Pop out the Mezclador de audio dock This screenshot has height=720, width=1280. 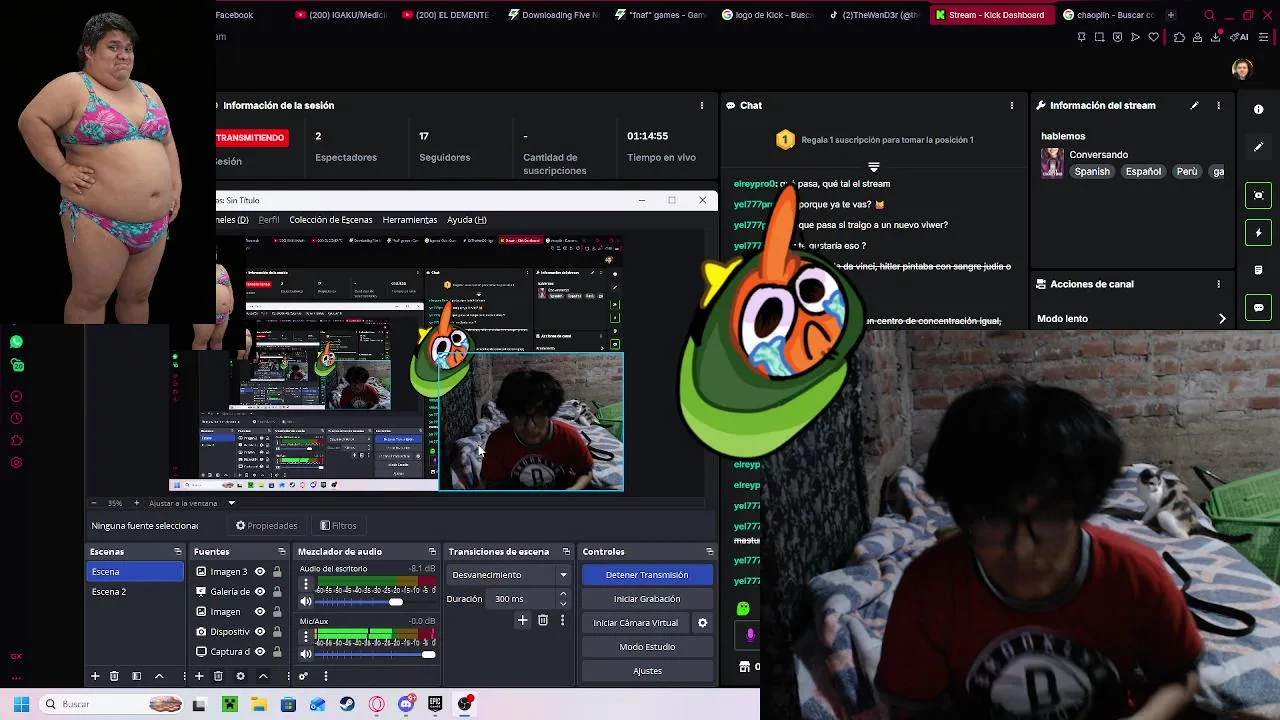pyautogui.click(x=432, y=552)
